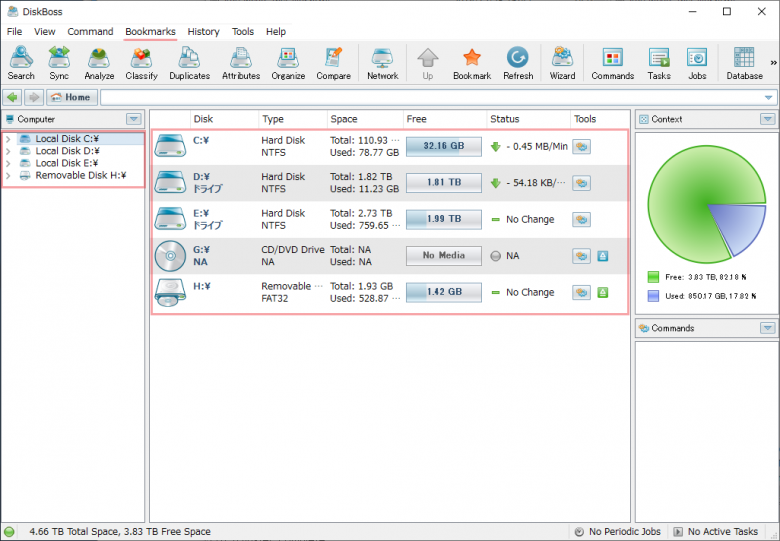Open the Computer panel dropdown

coord(133,119)
